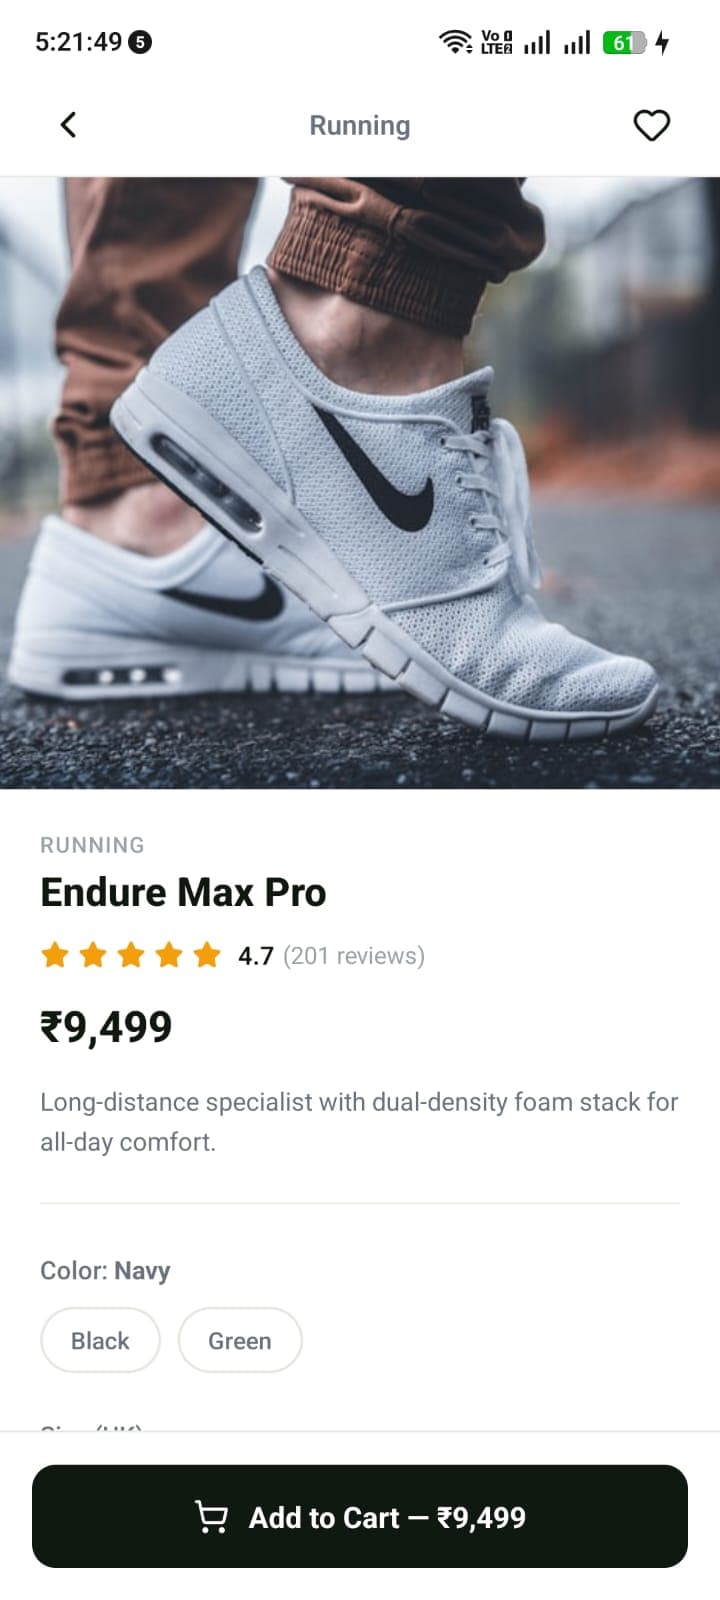Click the white sneaker product photo
This screenshot has width=720, height=1600.
click(x=360, y=483)
